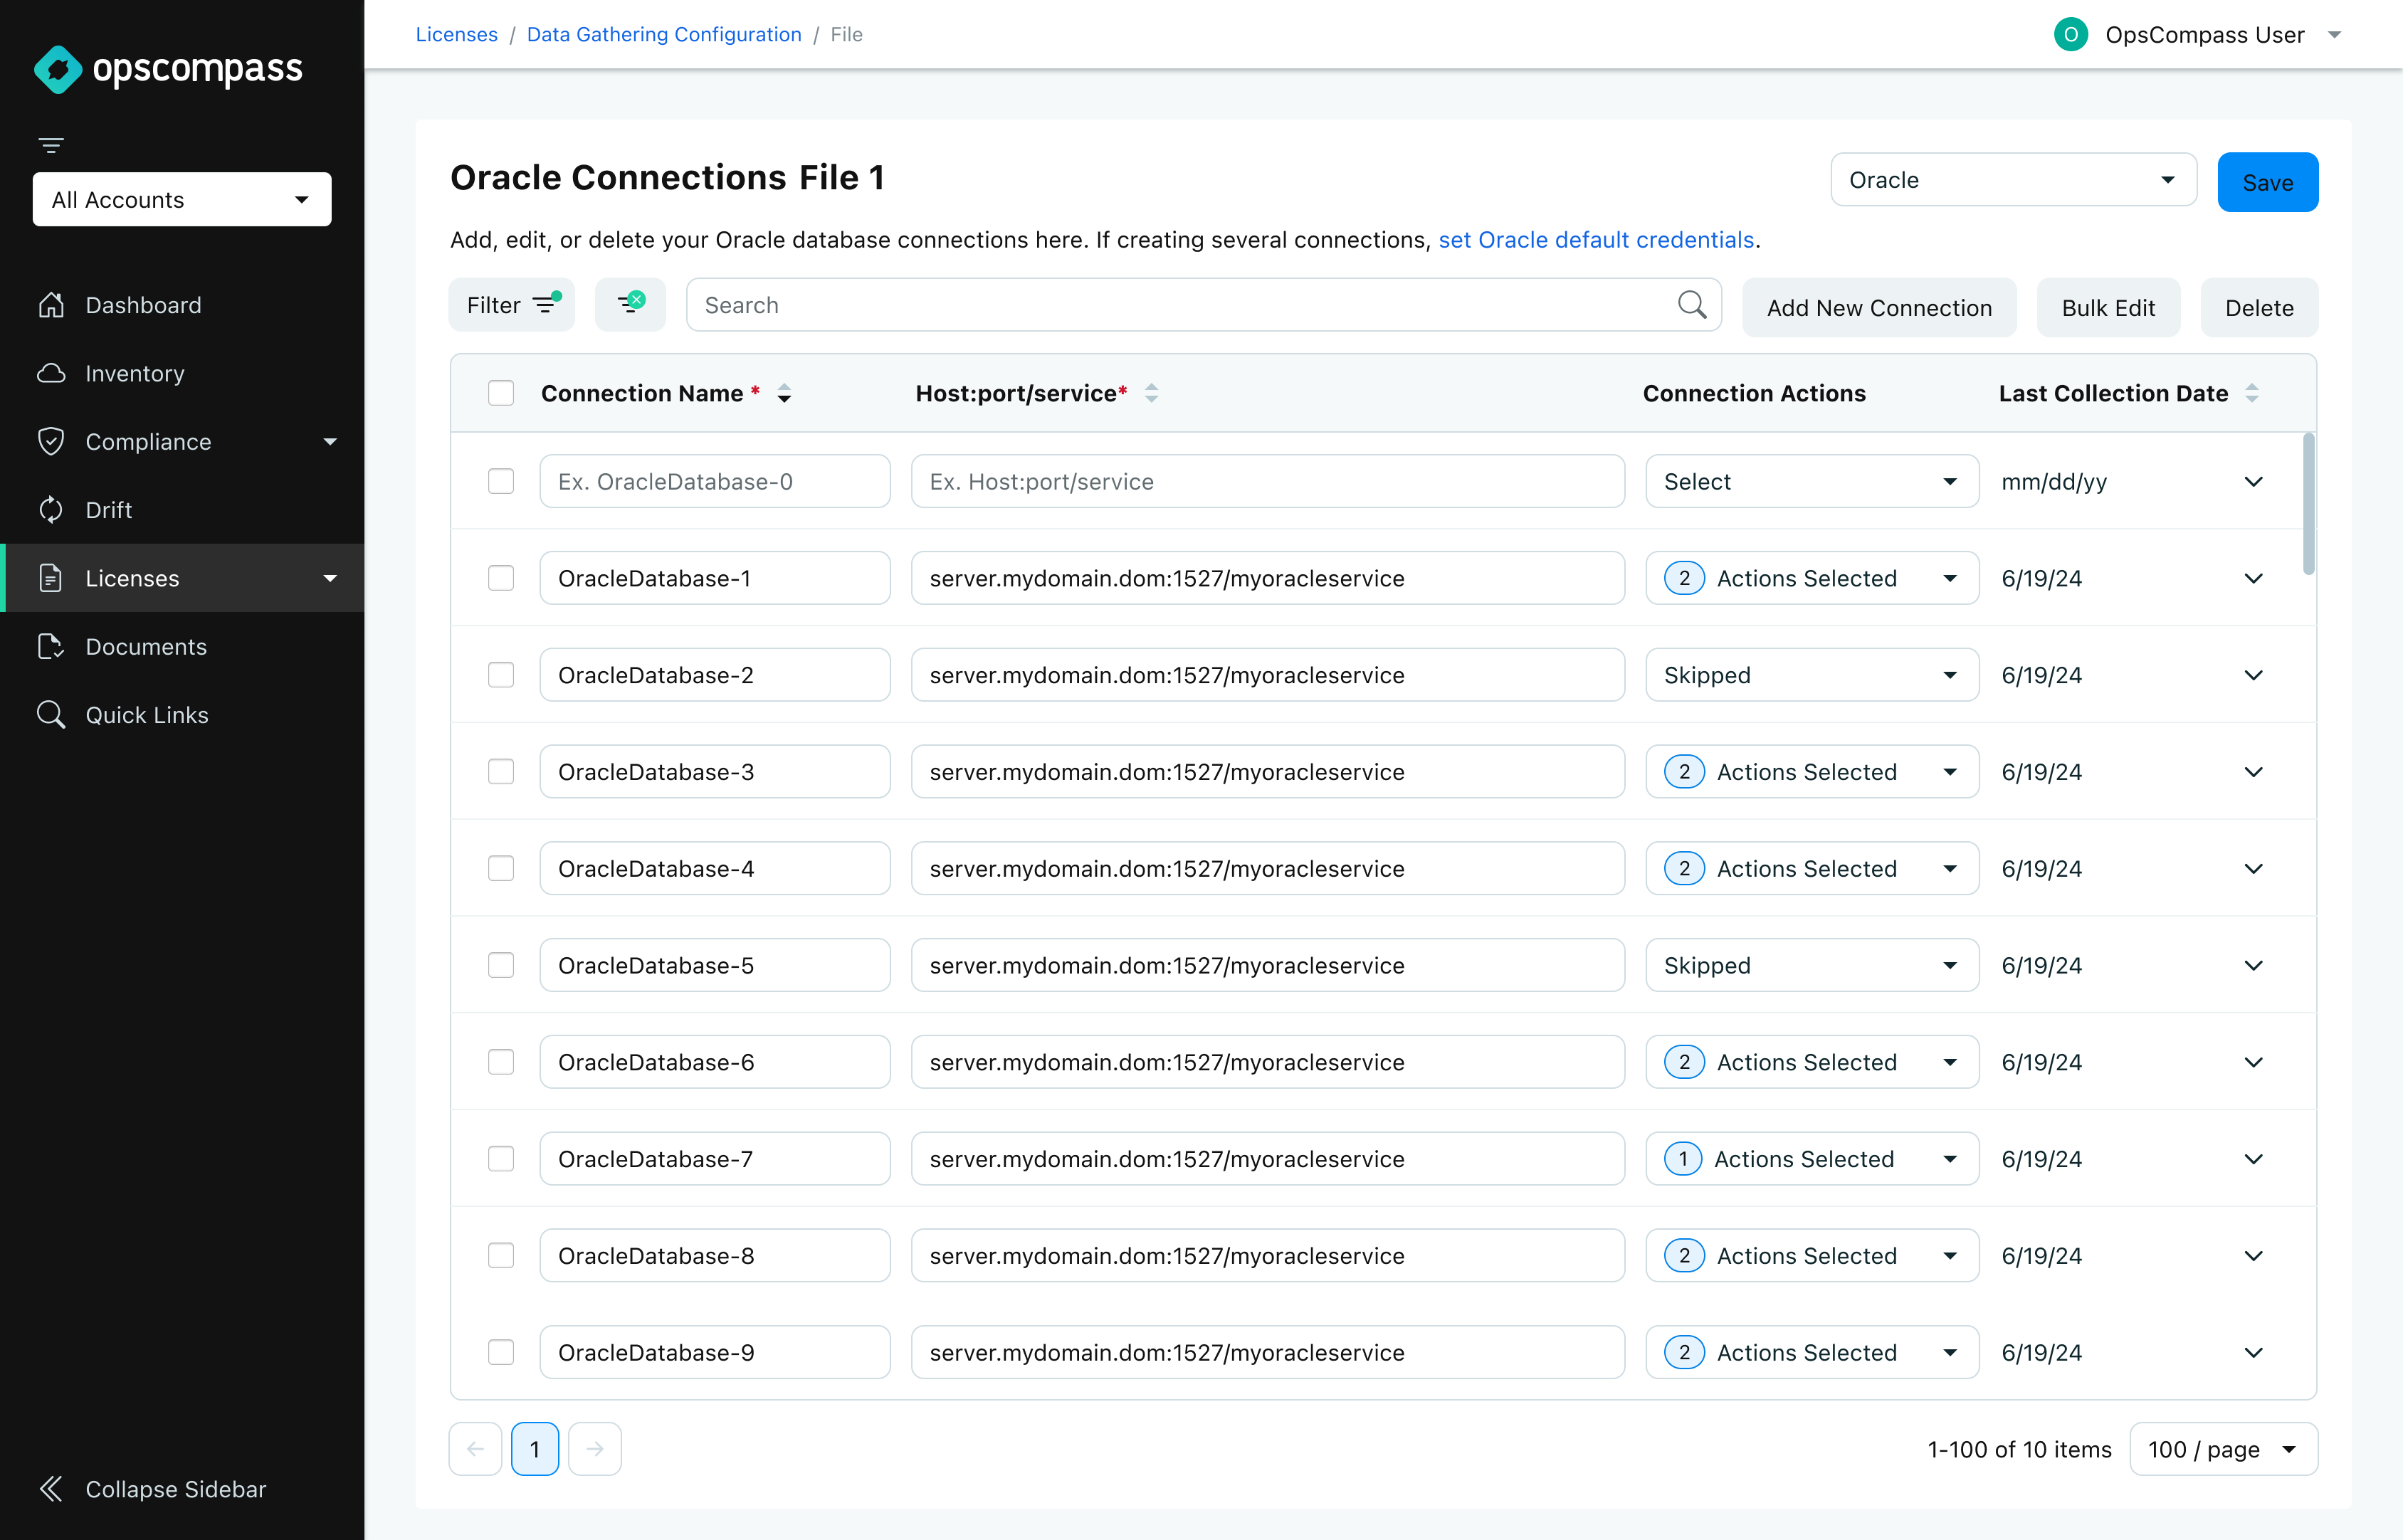The height and width of the screenshot is (1540, 2403).
Task: Open the Drift sidebar item
Action: point(108,510)
